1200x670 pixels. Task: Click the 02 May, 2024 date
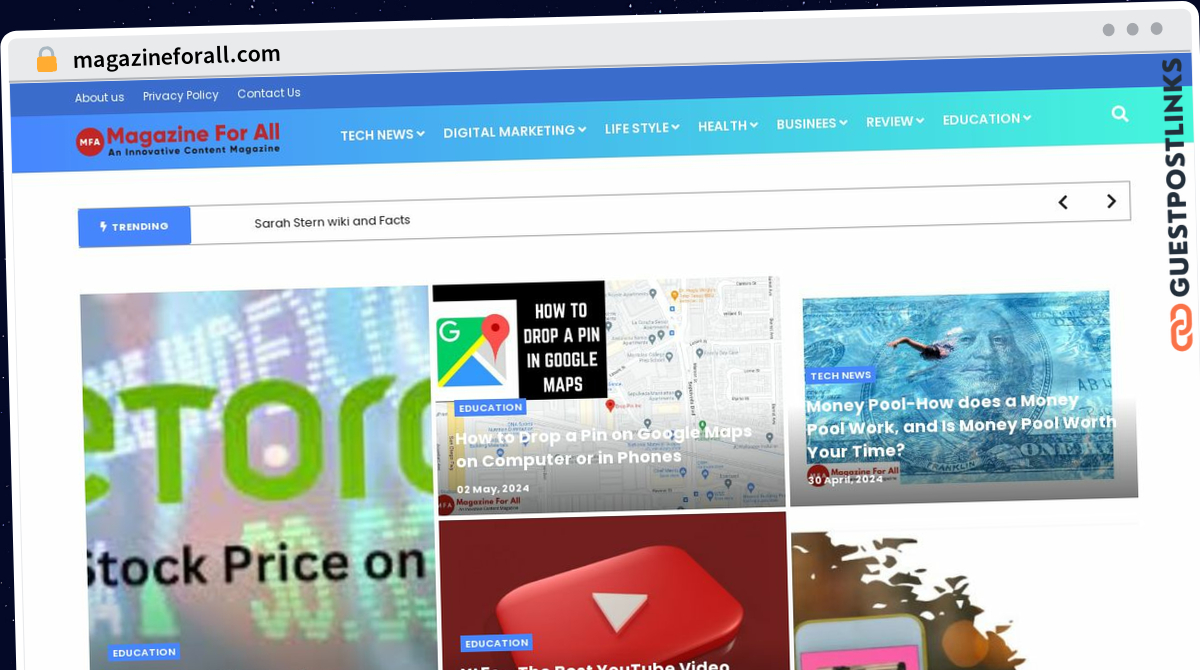pos(493,488)
